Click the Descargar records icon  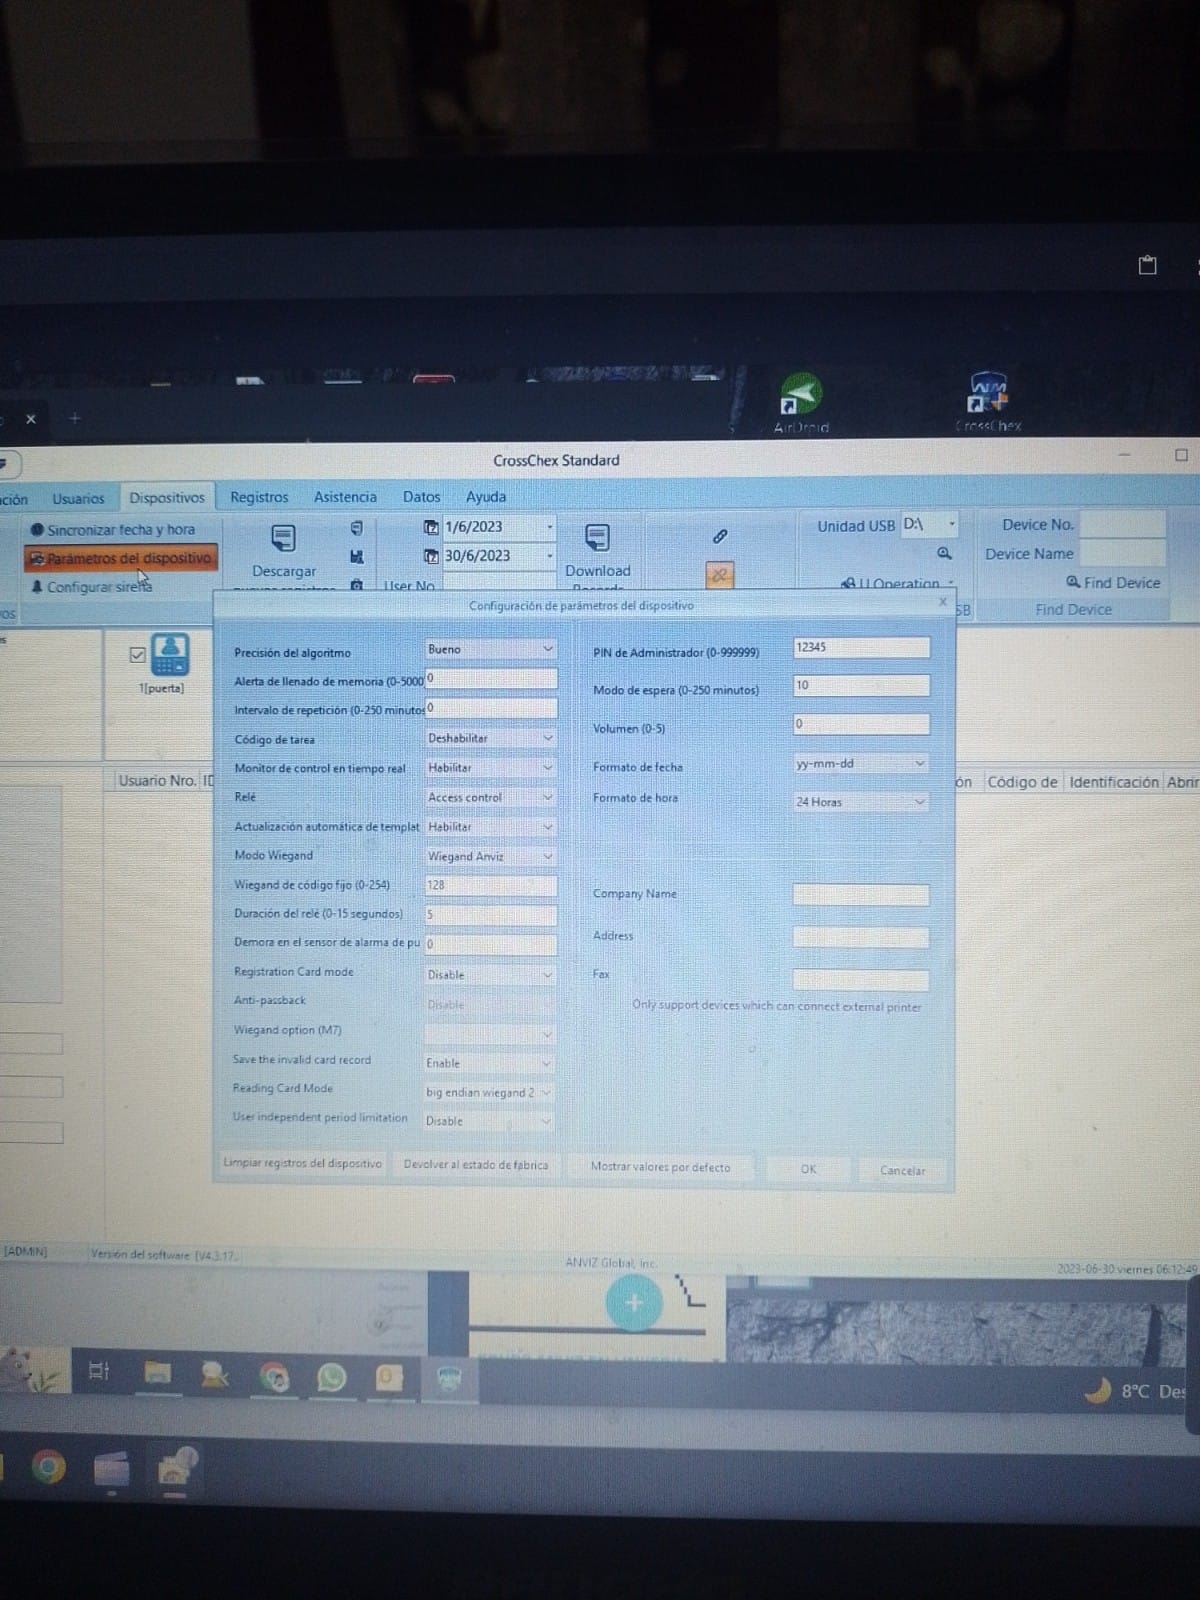283,539
